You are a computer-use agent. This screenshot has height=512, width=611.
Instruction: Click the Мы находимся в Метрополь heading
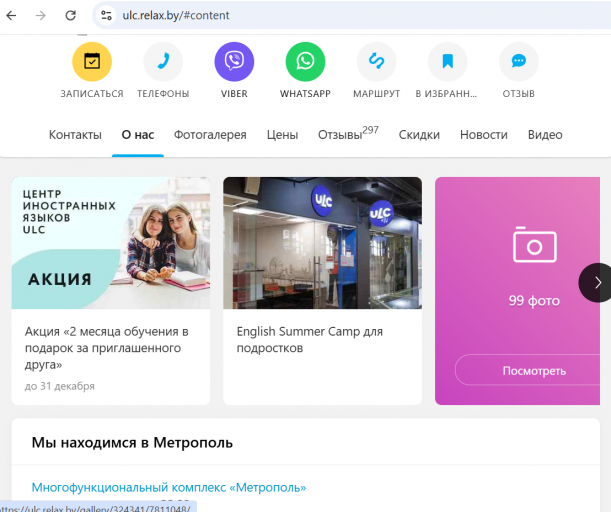tap(132, 443)
